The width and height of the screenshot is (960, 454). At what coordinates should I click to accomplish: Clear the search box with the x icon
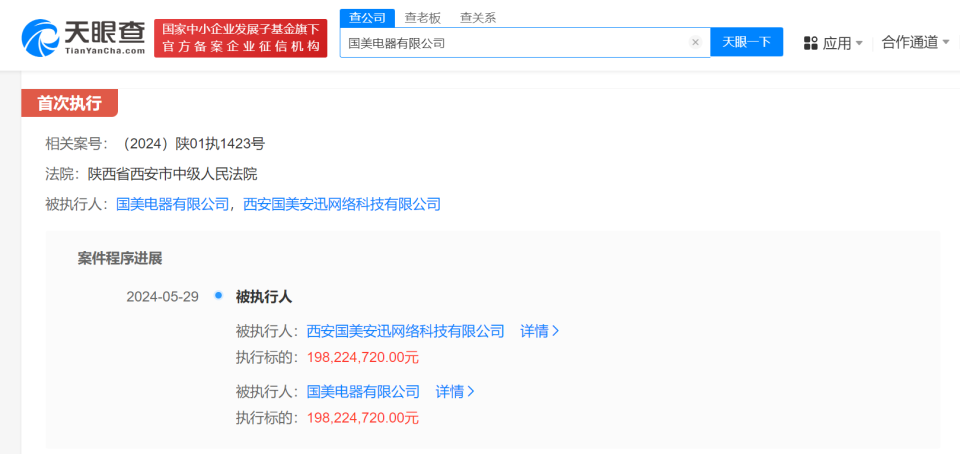click(x=695, y=42)
